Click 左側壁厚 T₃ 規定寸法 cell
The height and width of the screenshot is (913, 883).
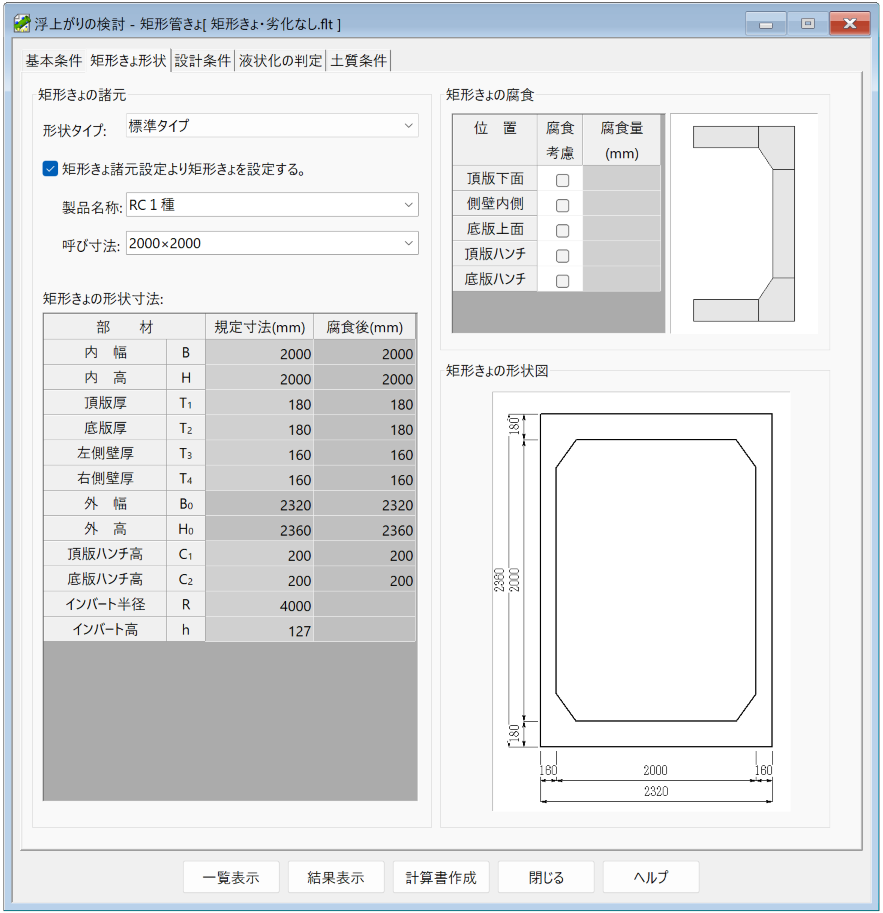pyautogui.click(x=259, y=454)
